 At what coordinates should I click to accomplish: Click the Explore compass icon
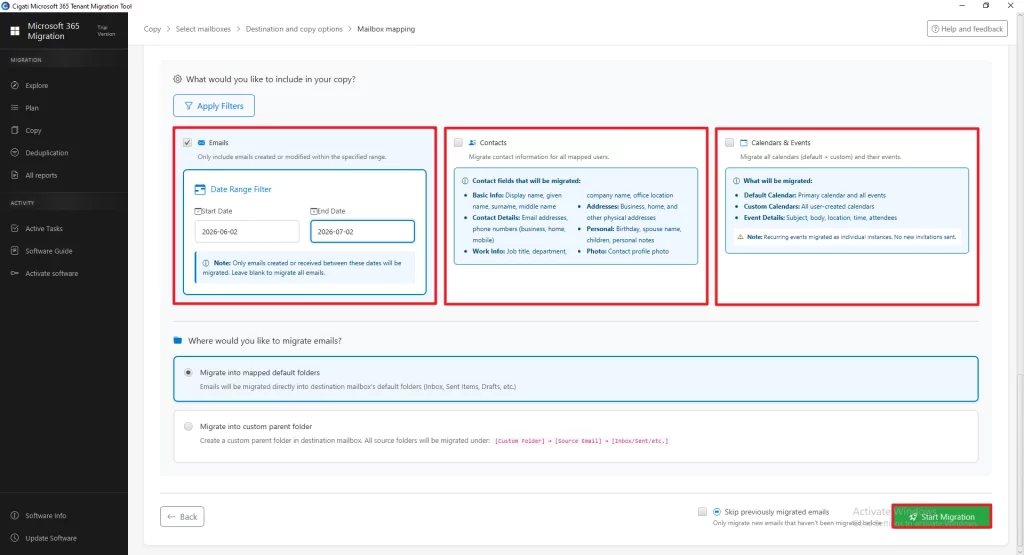tap(14, 86)
